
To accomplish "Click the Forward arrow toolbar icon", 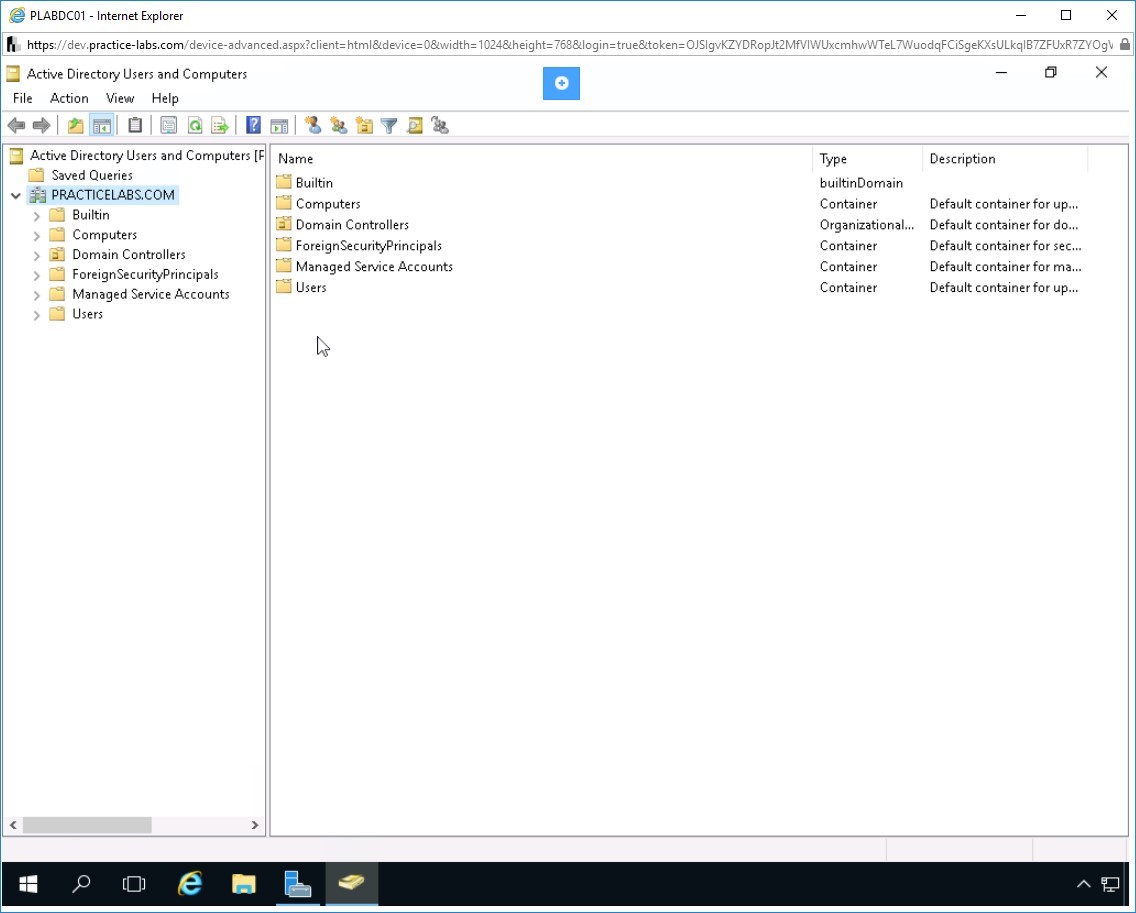I will [x=41, y=125].
